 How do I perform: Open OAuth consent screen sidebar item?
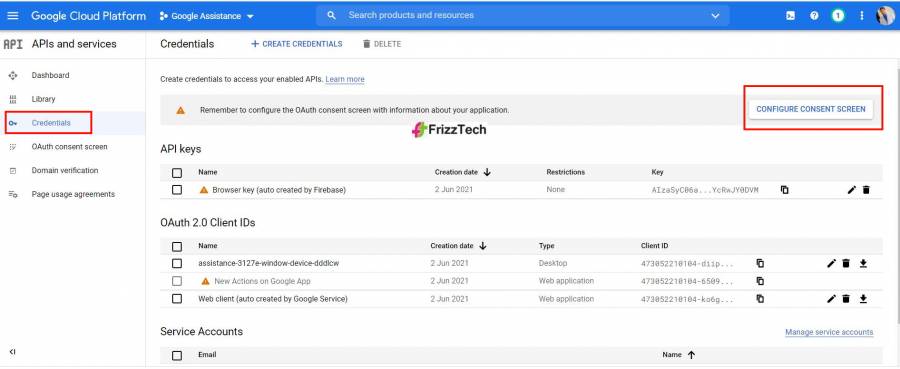pos(69,147)
